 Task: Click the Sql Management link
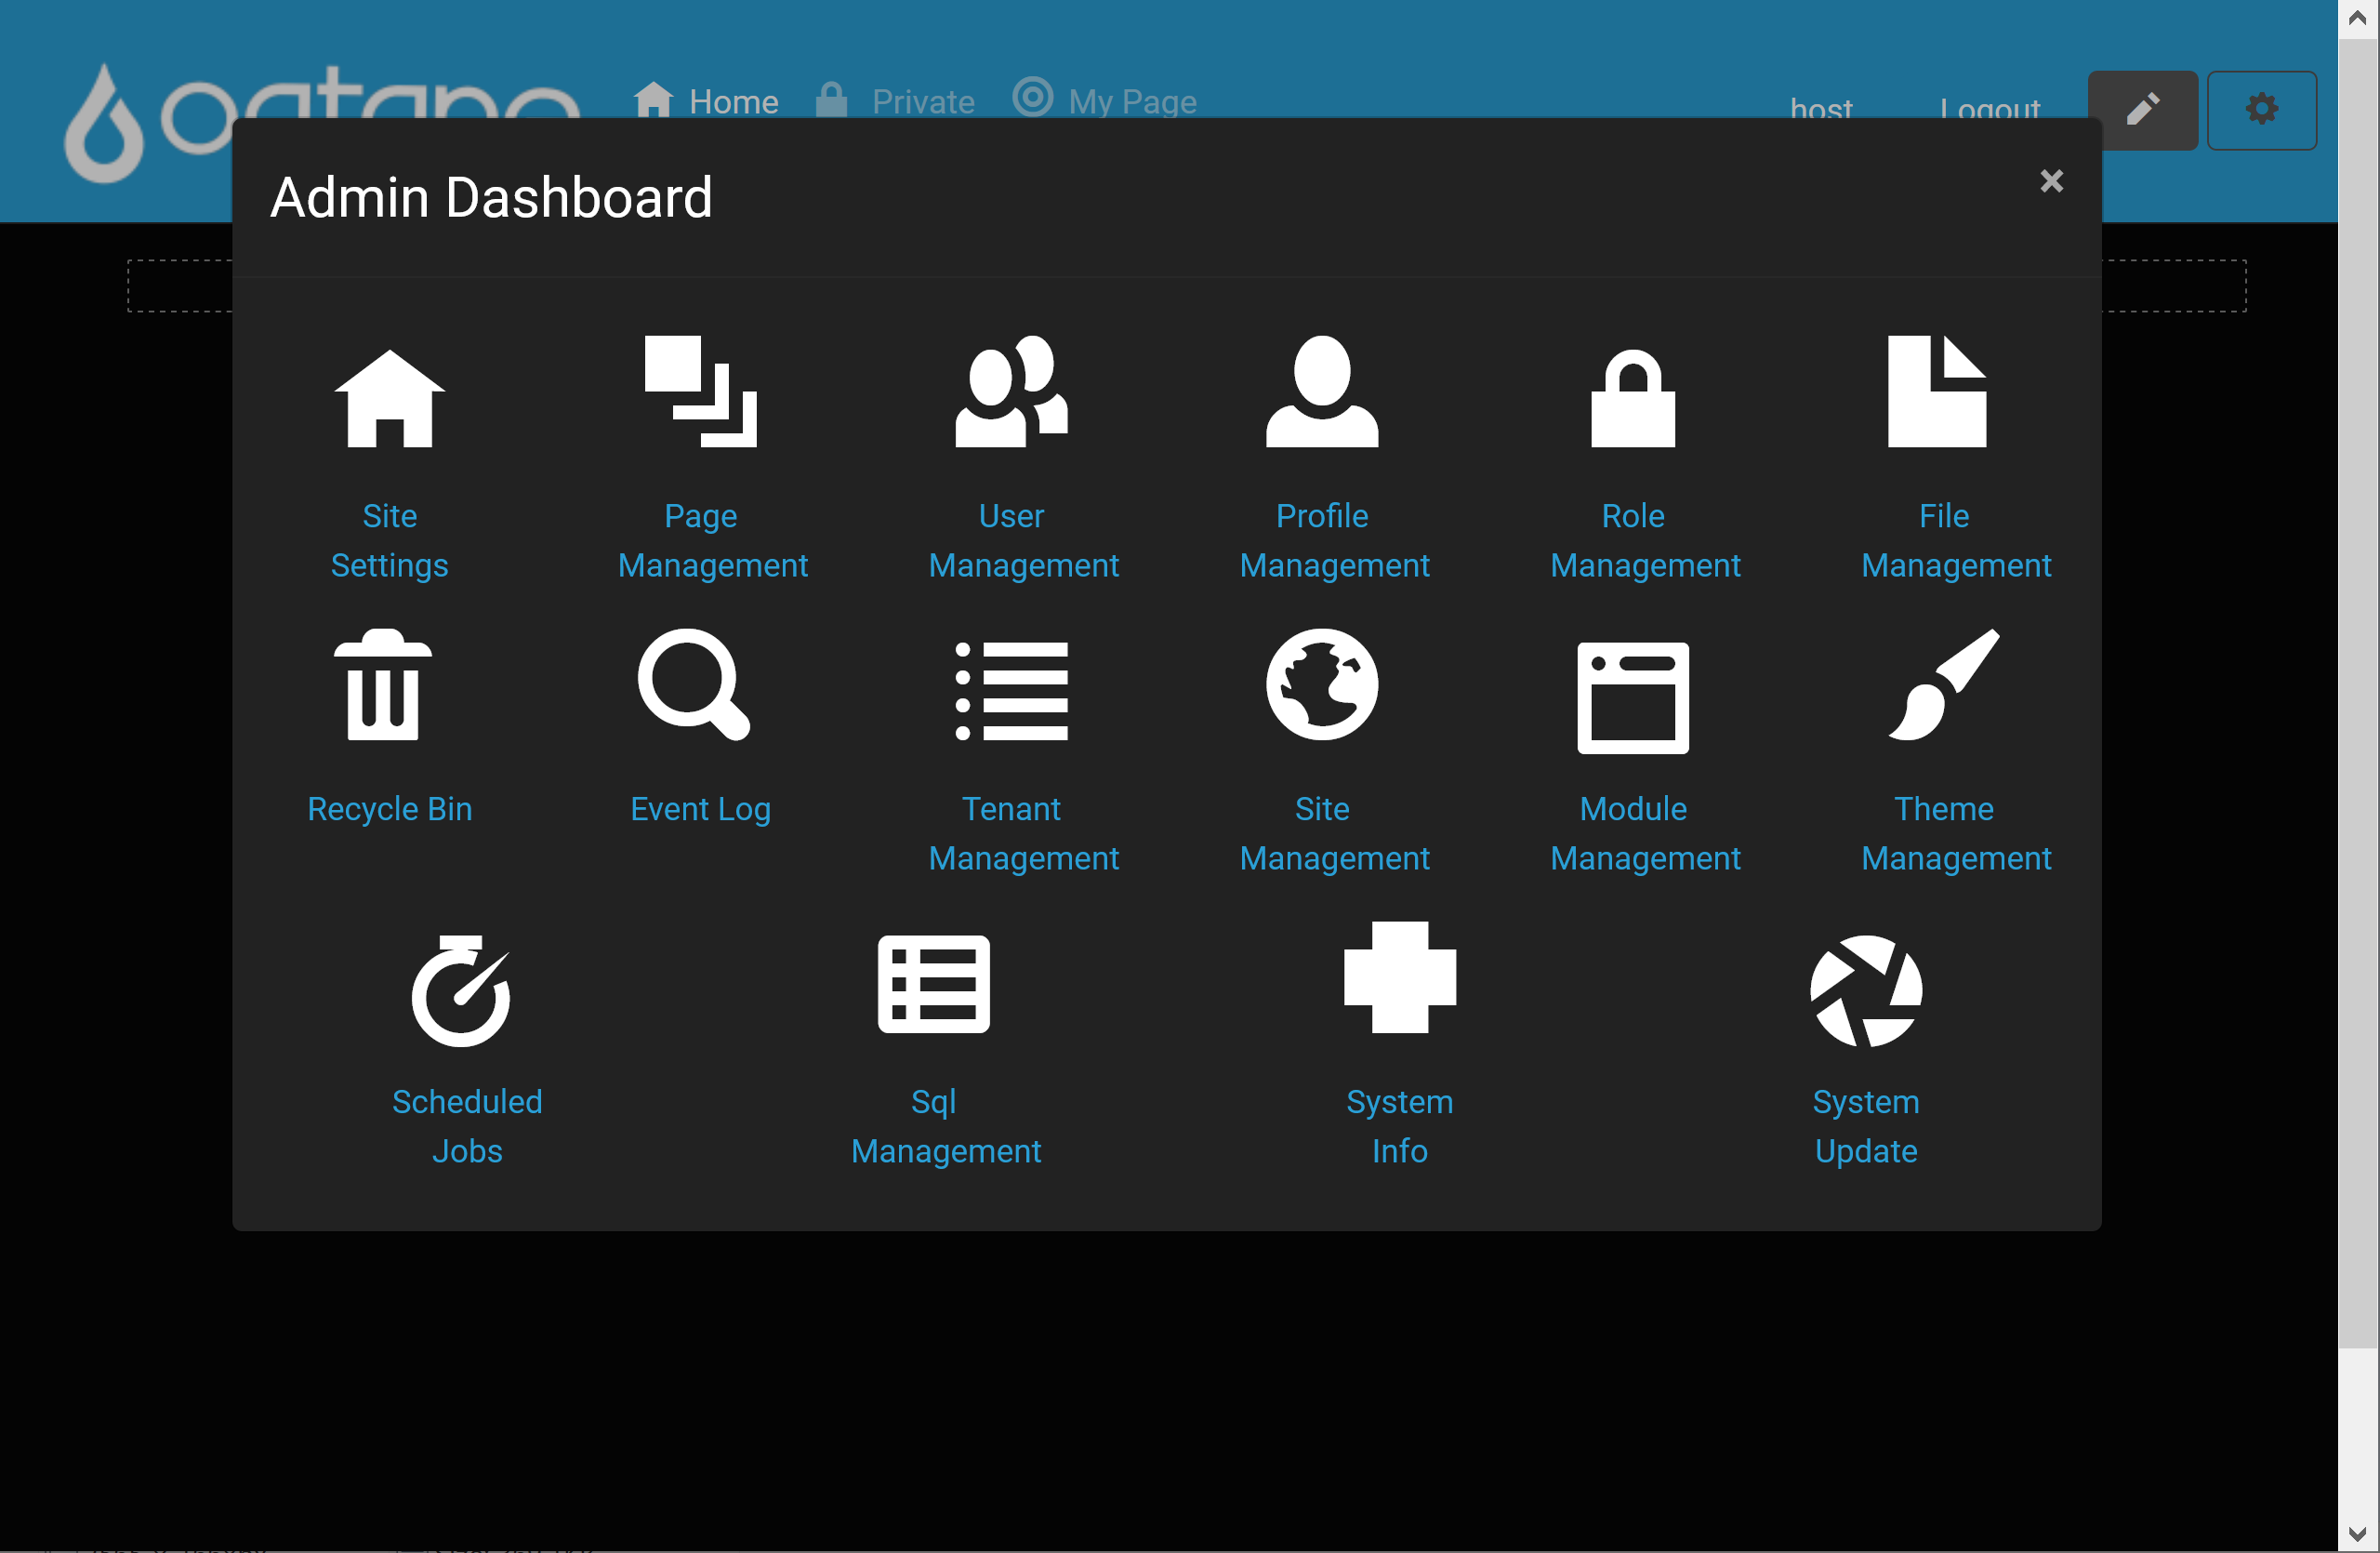click(x=945, y=1126)
